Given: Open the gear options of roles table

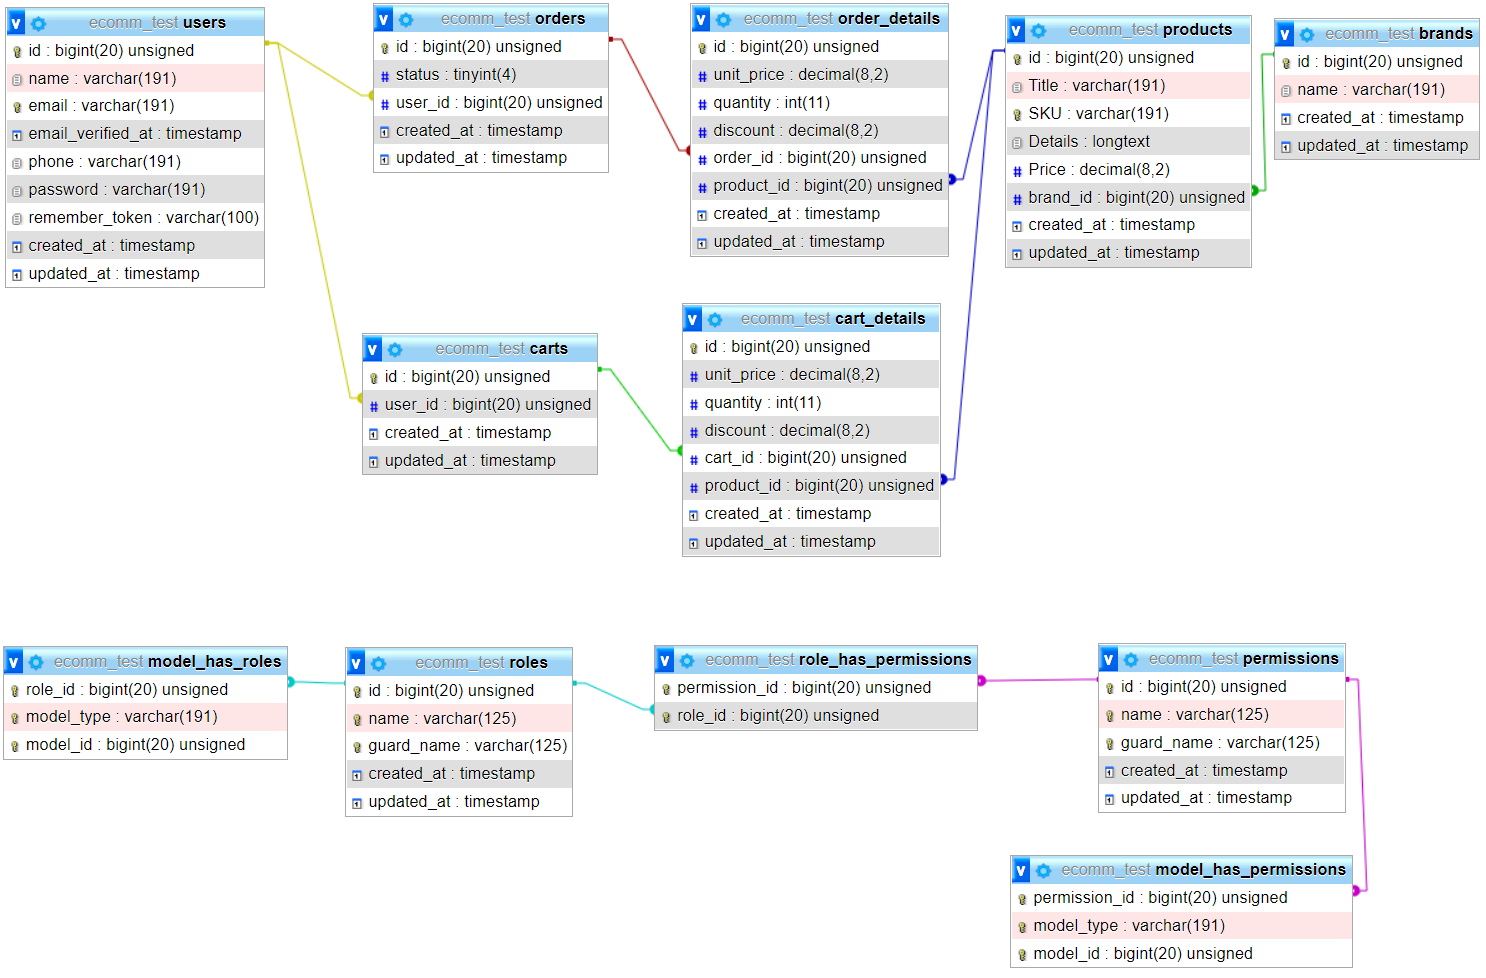Looking at the screenshot, I should point(378,663).
